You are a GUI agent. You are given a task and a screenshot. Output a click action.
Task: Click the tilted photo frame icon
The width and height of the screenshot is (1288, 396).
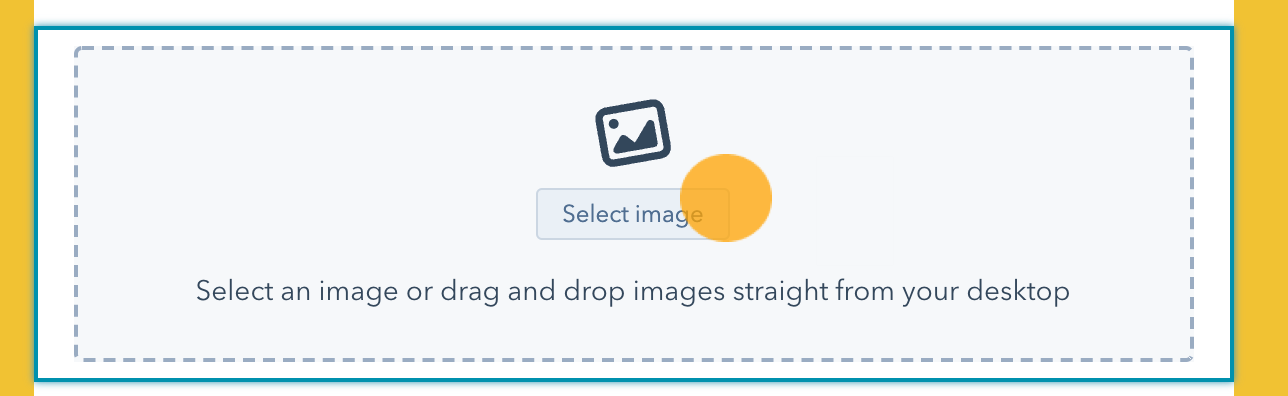pos(633,132)
